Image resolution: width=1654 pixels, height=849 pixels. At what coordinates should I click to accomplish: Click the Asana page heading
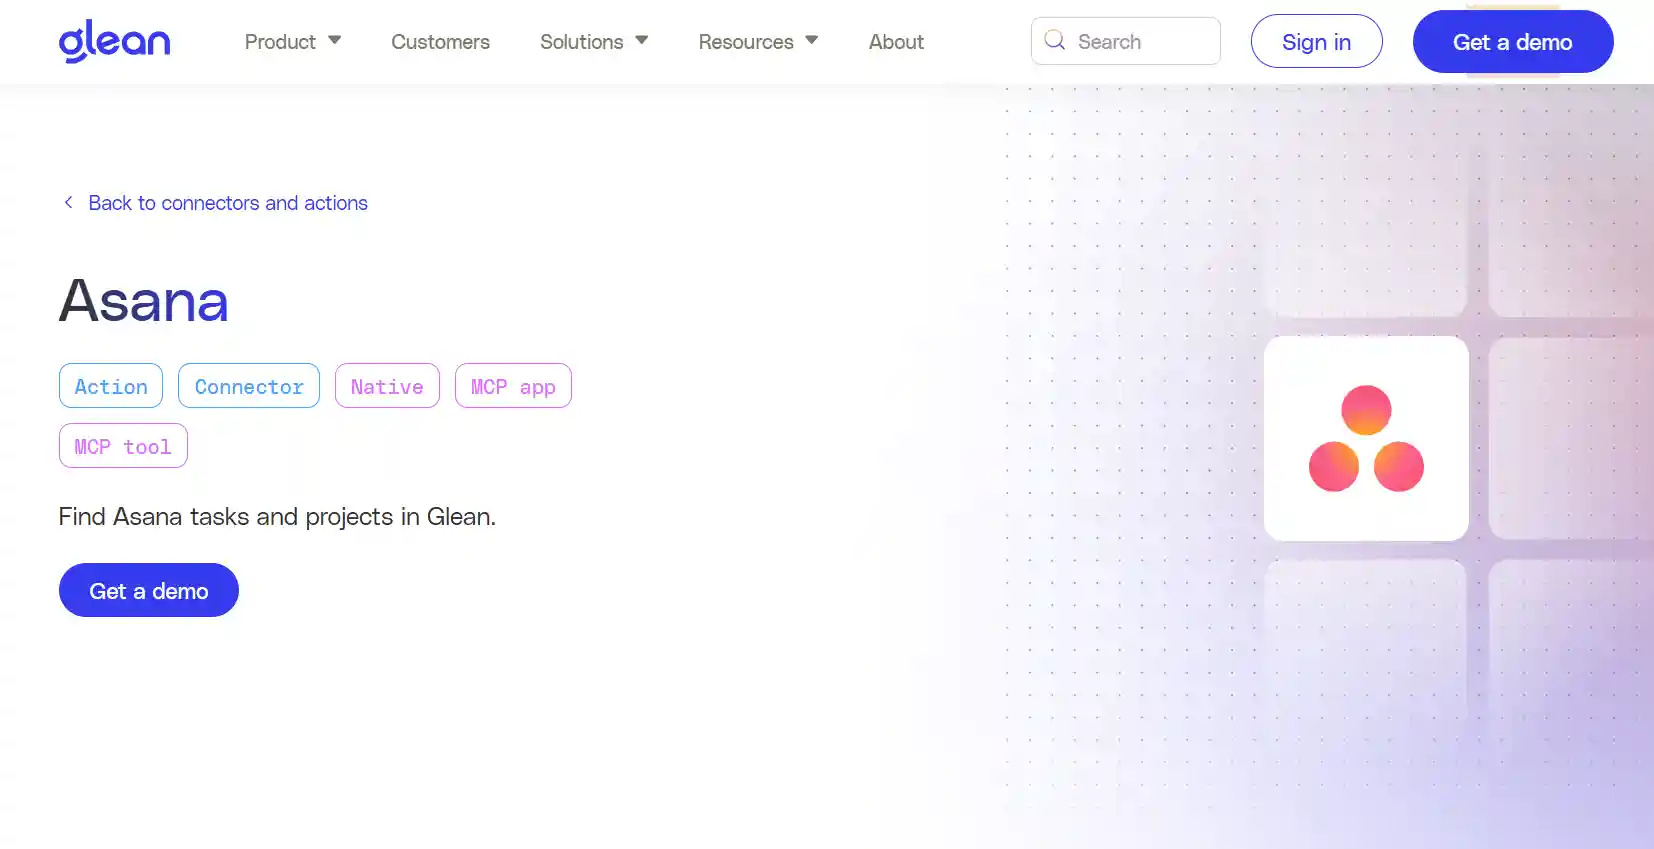(144, 300)
